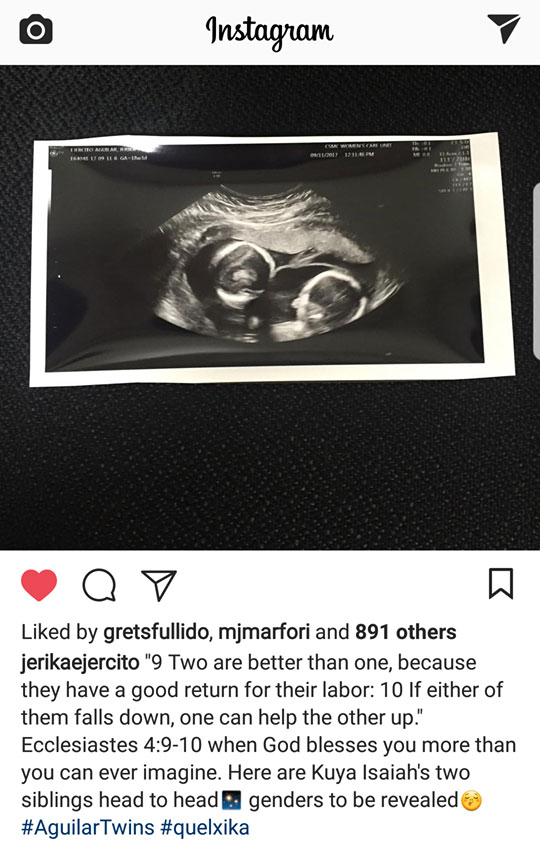Unlike the post with red heart
The height and width of the screenshot is (841, 540).
(39, 585)
